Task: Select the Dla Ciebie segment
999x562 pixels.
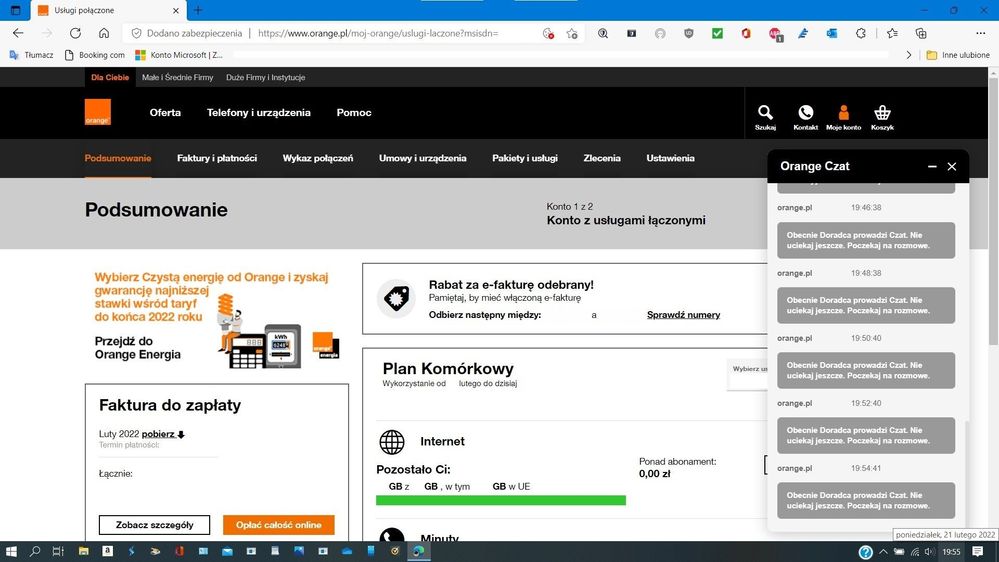Action: click(x=110, y=77)
